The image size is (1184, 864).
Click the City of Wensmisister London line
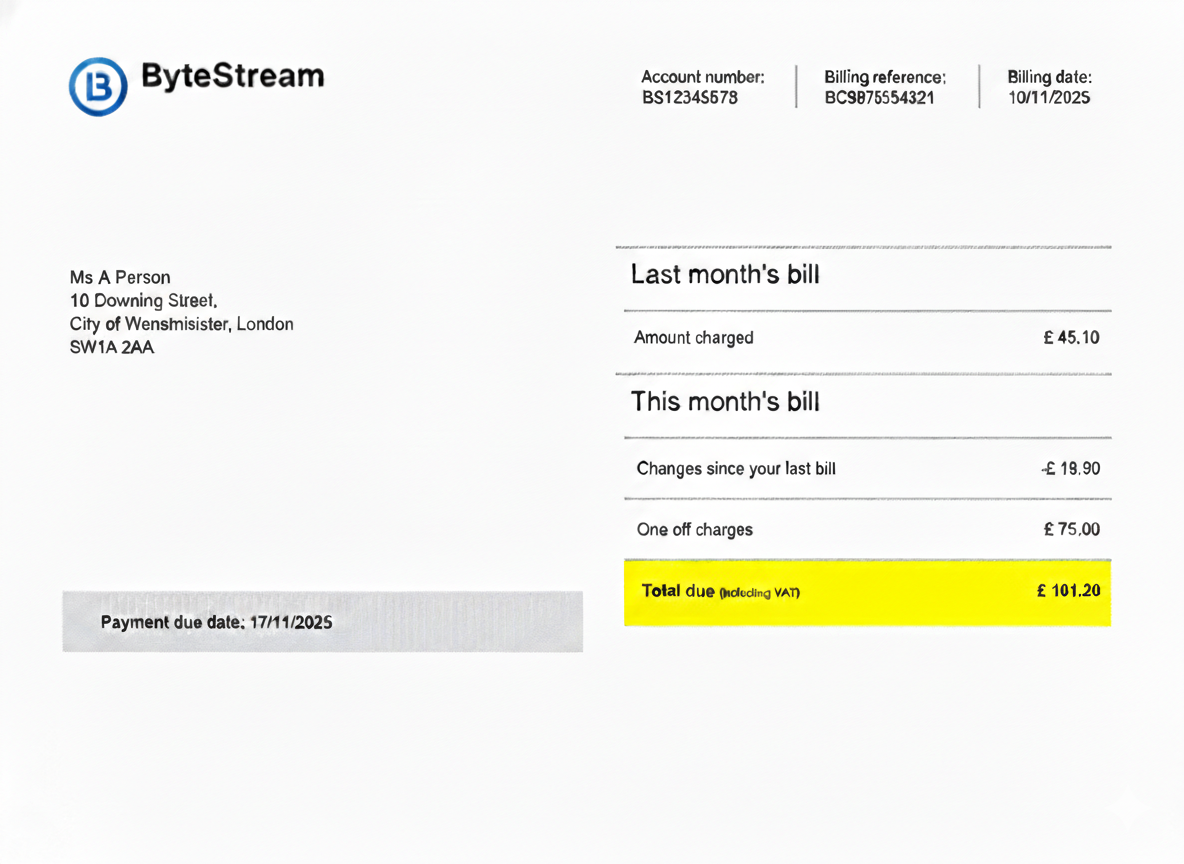[x=181, y=324]
